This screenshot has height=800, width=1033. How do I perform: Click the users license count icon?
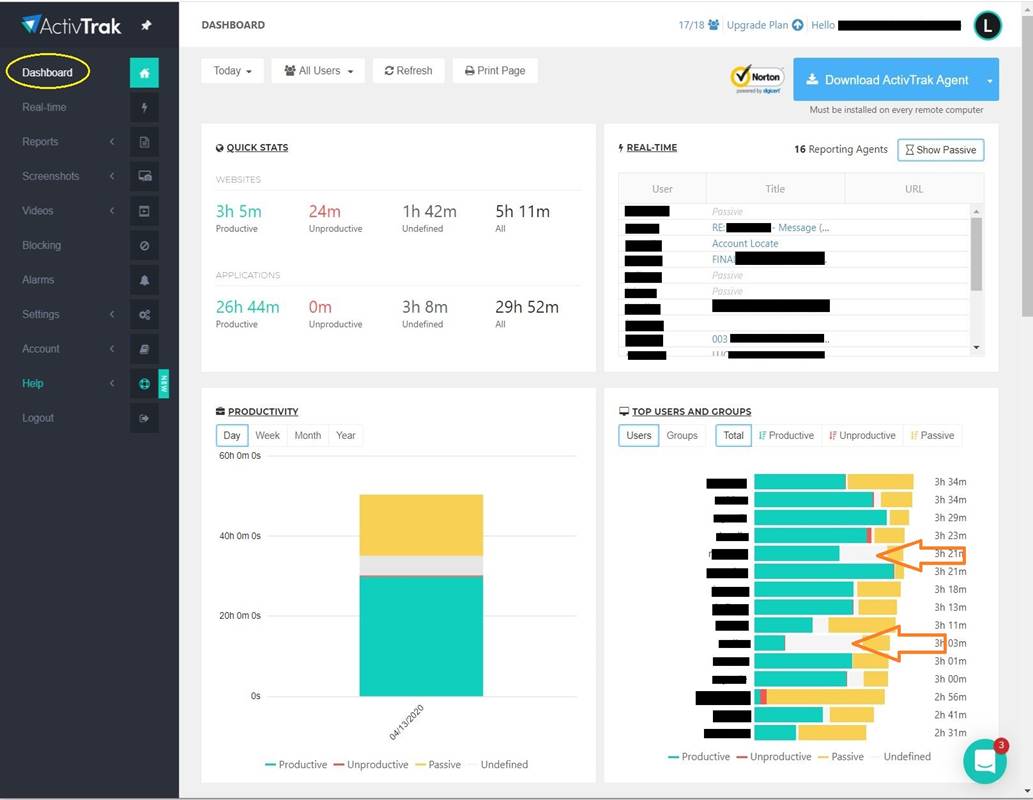[x=713, y=25]
